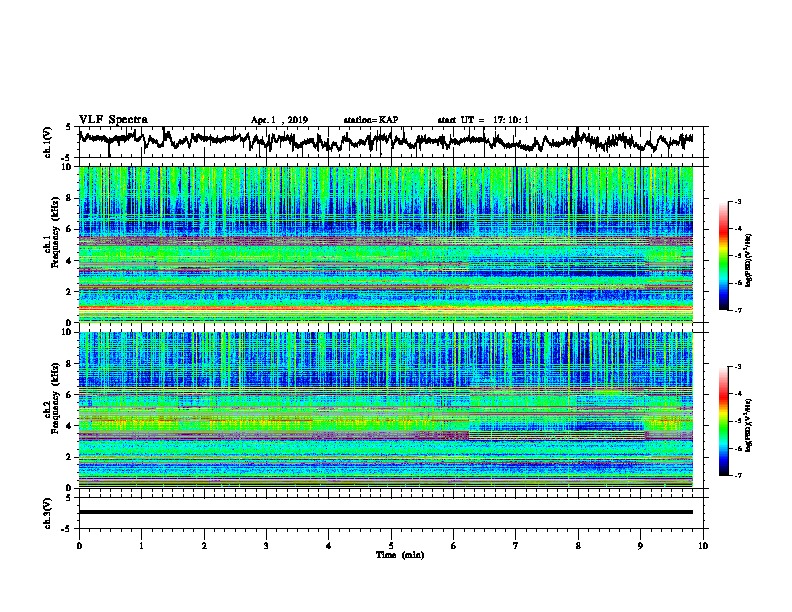The height and width of the screenshot is (612, 792).
Task: Click the 'VLF Spectra' plot title
Action: pos(113,120)
